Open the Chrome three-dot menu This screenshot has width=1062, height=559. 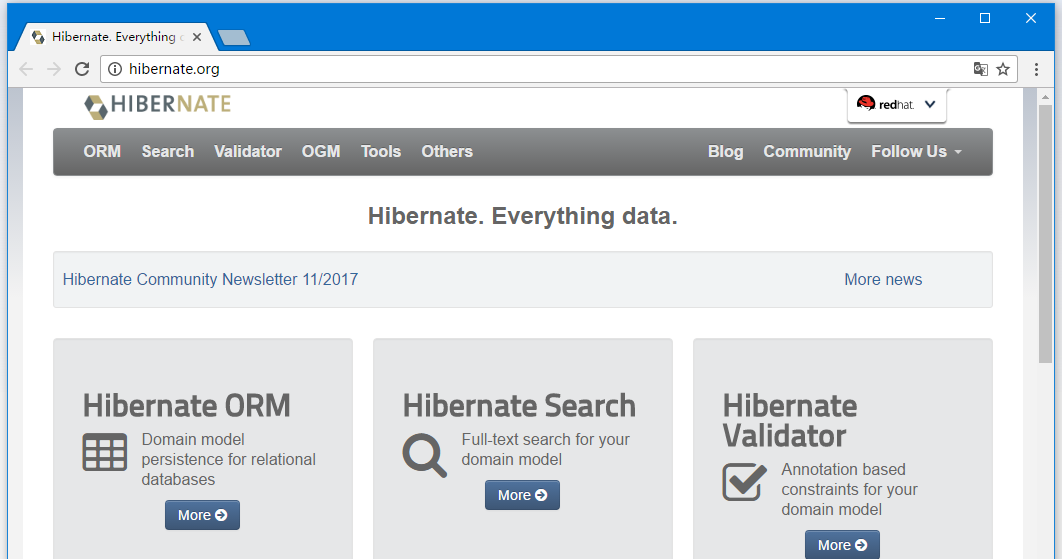pos(1036,69)
